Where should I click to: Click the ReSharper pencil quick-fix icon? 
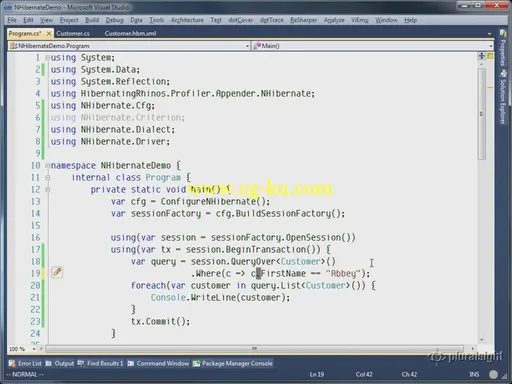pos(57,272)
